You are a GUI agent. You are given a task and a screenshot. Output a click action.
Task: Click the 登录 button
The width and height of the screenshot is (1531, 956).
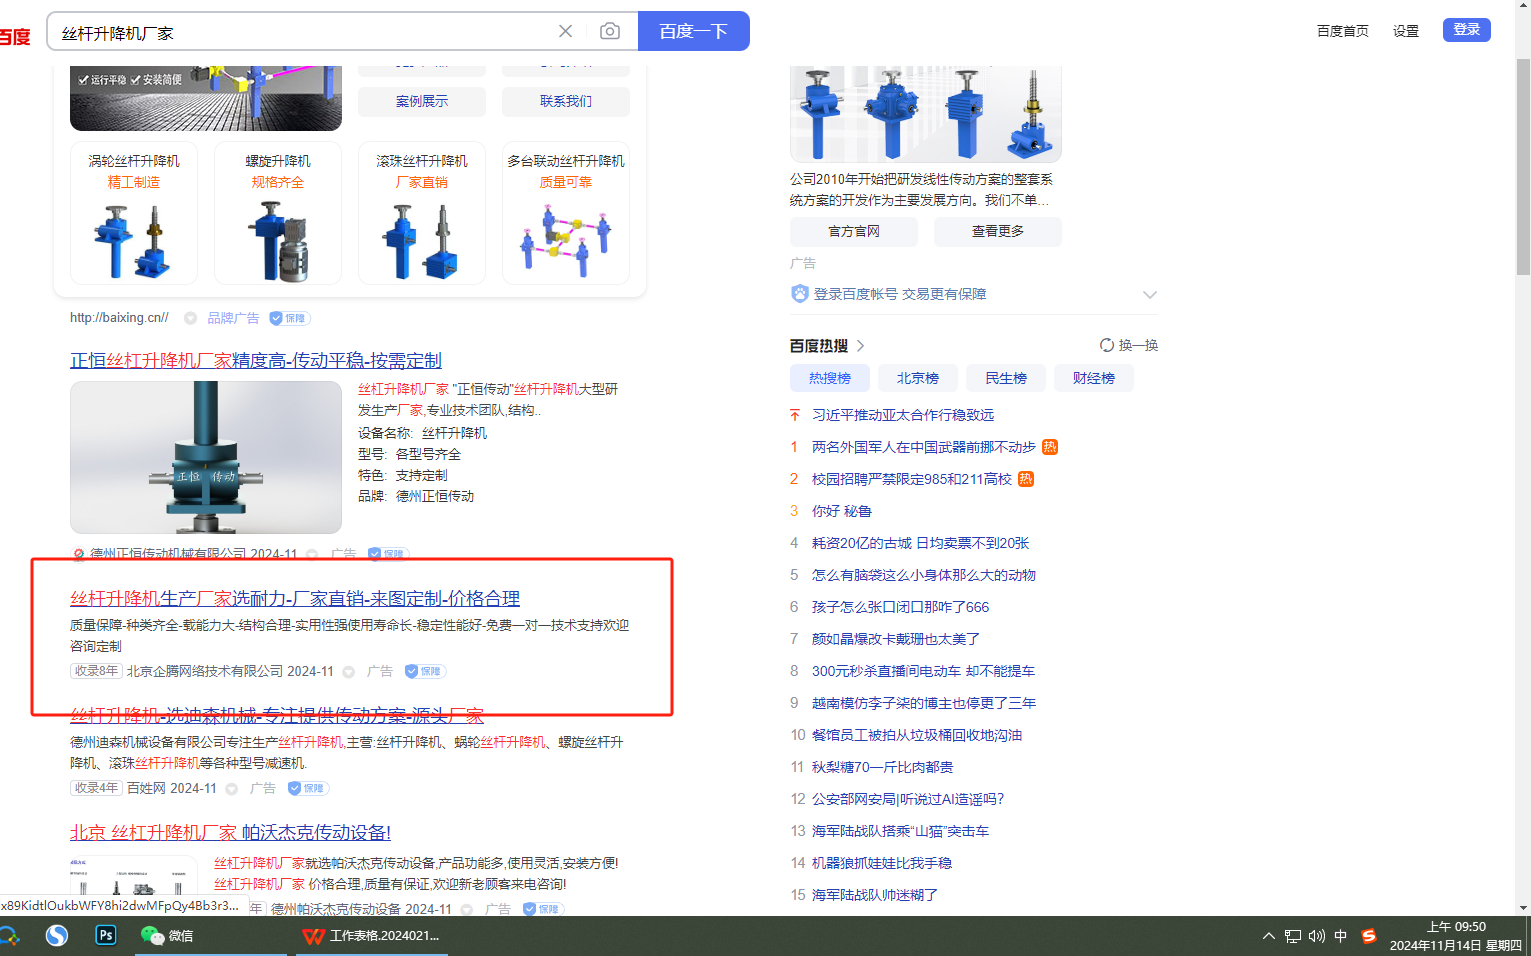tap(1467, 30)
